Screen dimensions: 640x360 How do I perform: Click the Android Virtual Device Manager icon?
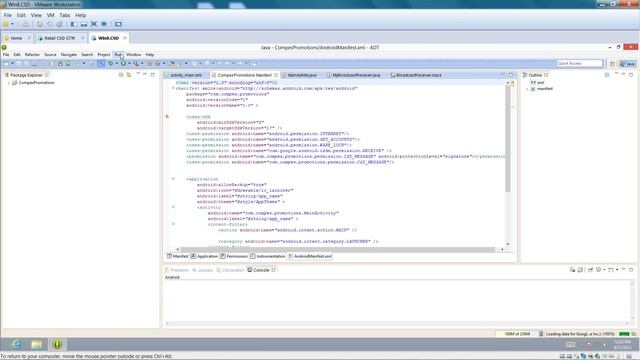[68, 64]
